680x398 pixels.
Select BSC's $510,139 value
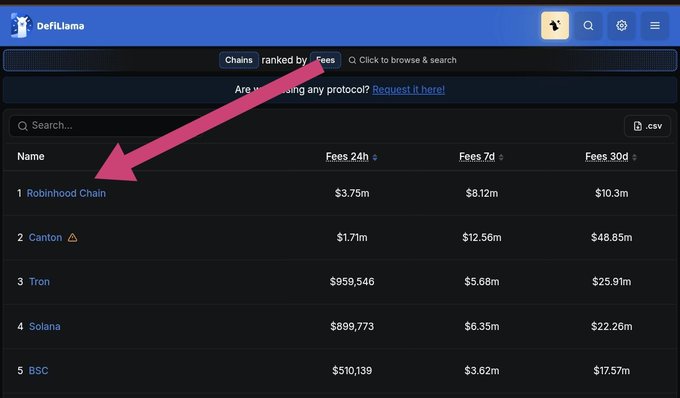(352, 371)
